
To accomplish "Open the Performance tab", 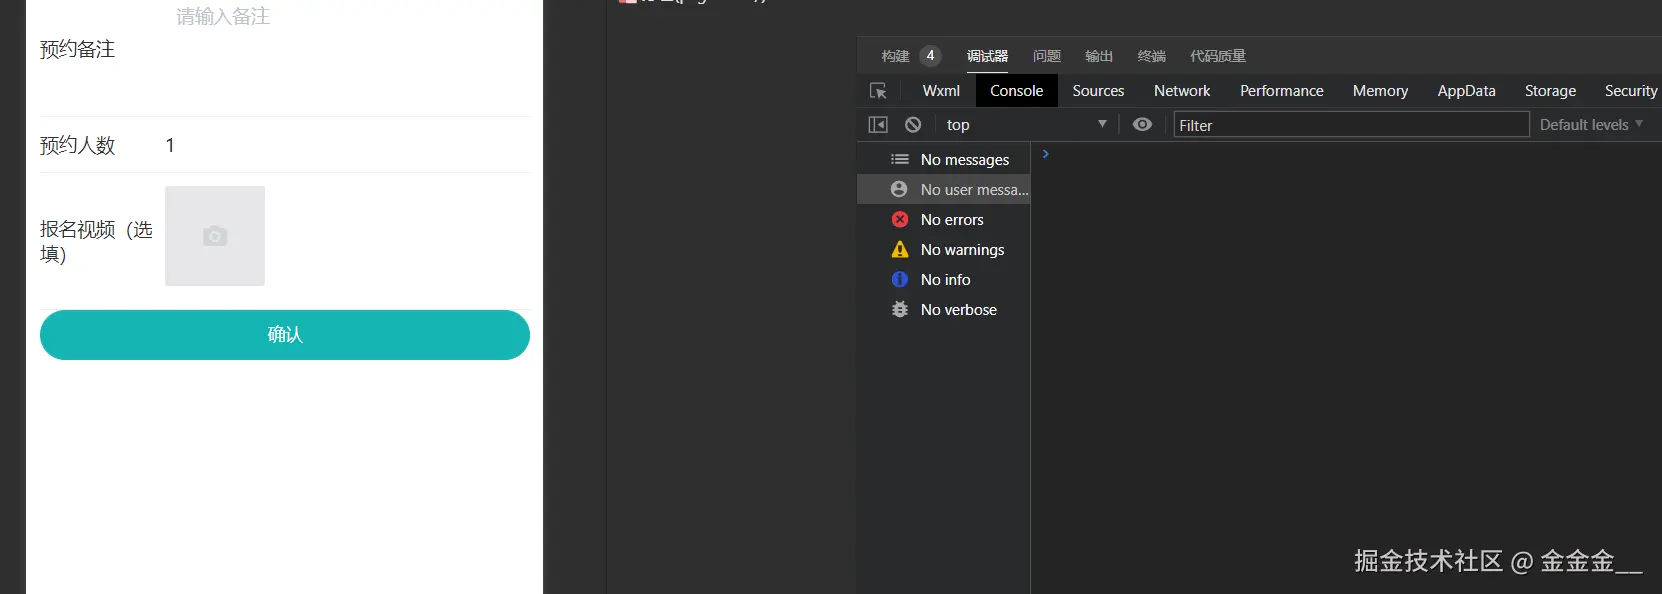I will click(x=1282, y=91).
